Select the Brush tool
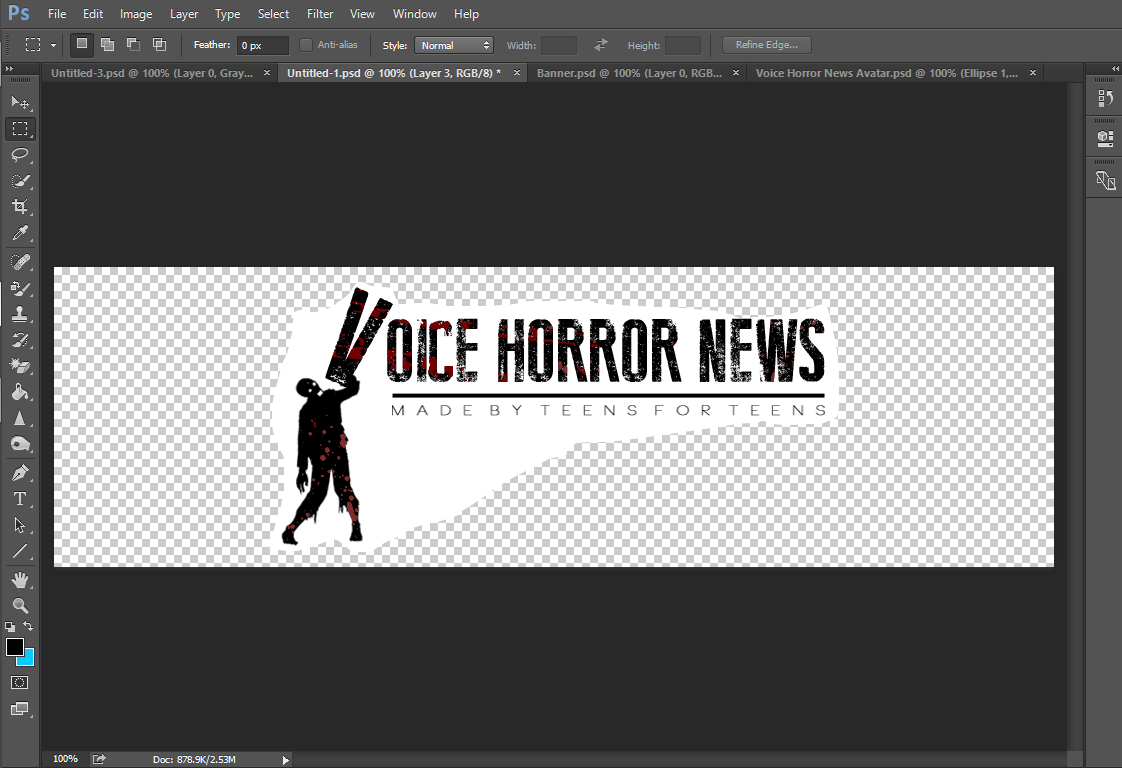 click(x=20, y=288)
